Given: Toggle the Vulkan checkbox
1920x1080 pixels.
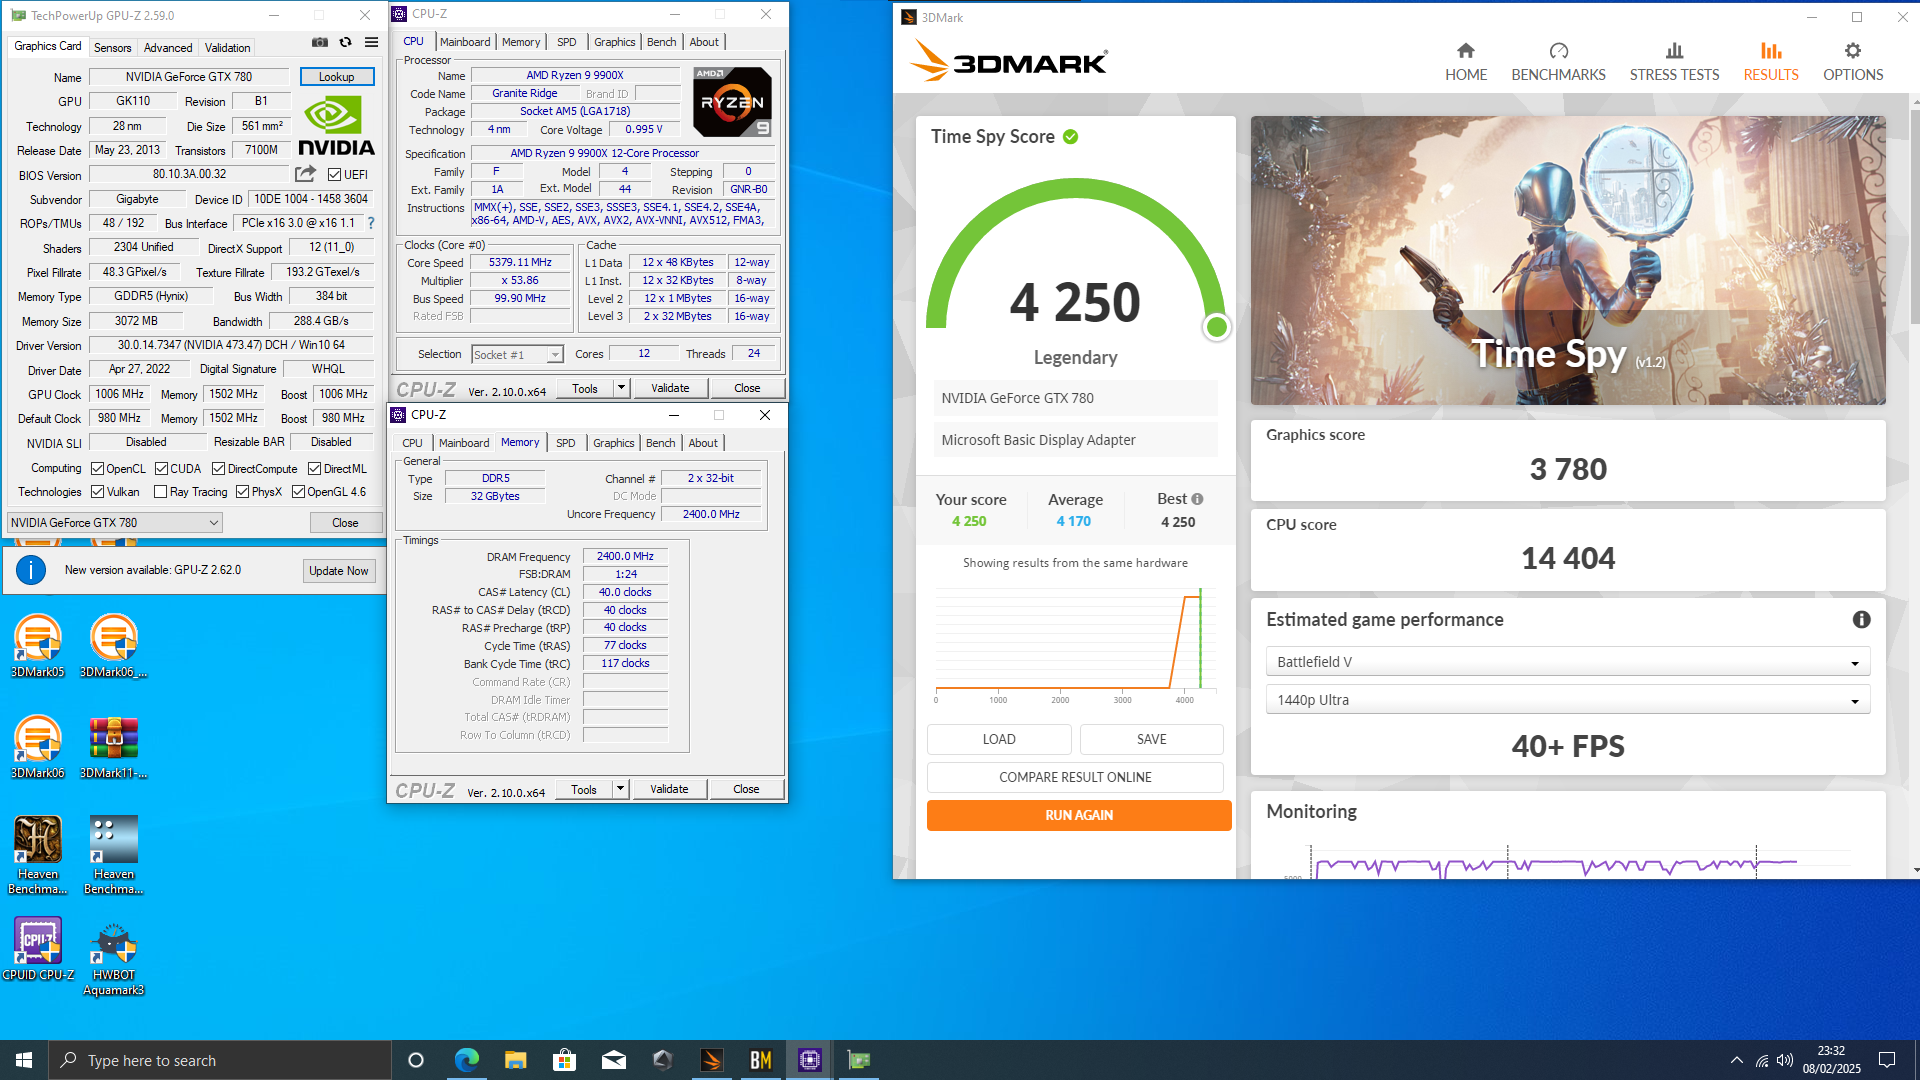Looking at the screenshot, I should click(97, 492).
